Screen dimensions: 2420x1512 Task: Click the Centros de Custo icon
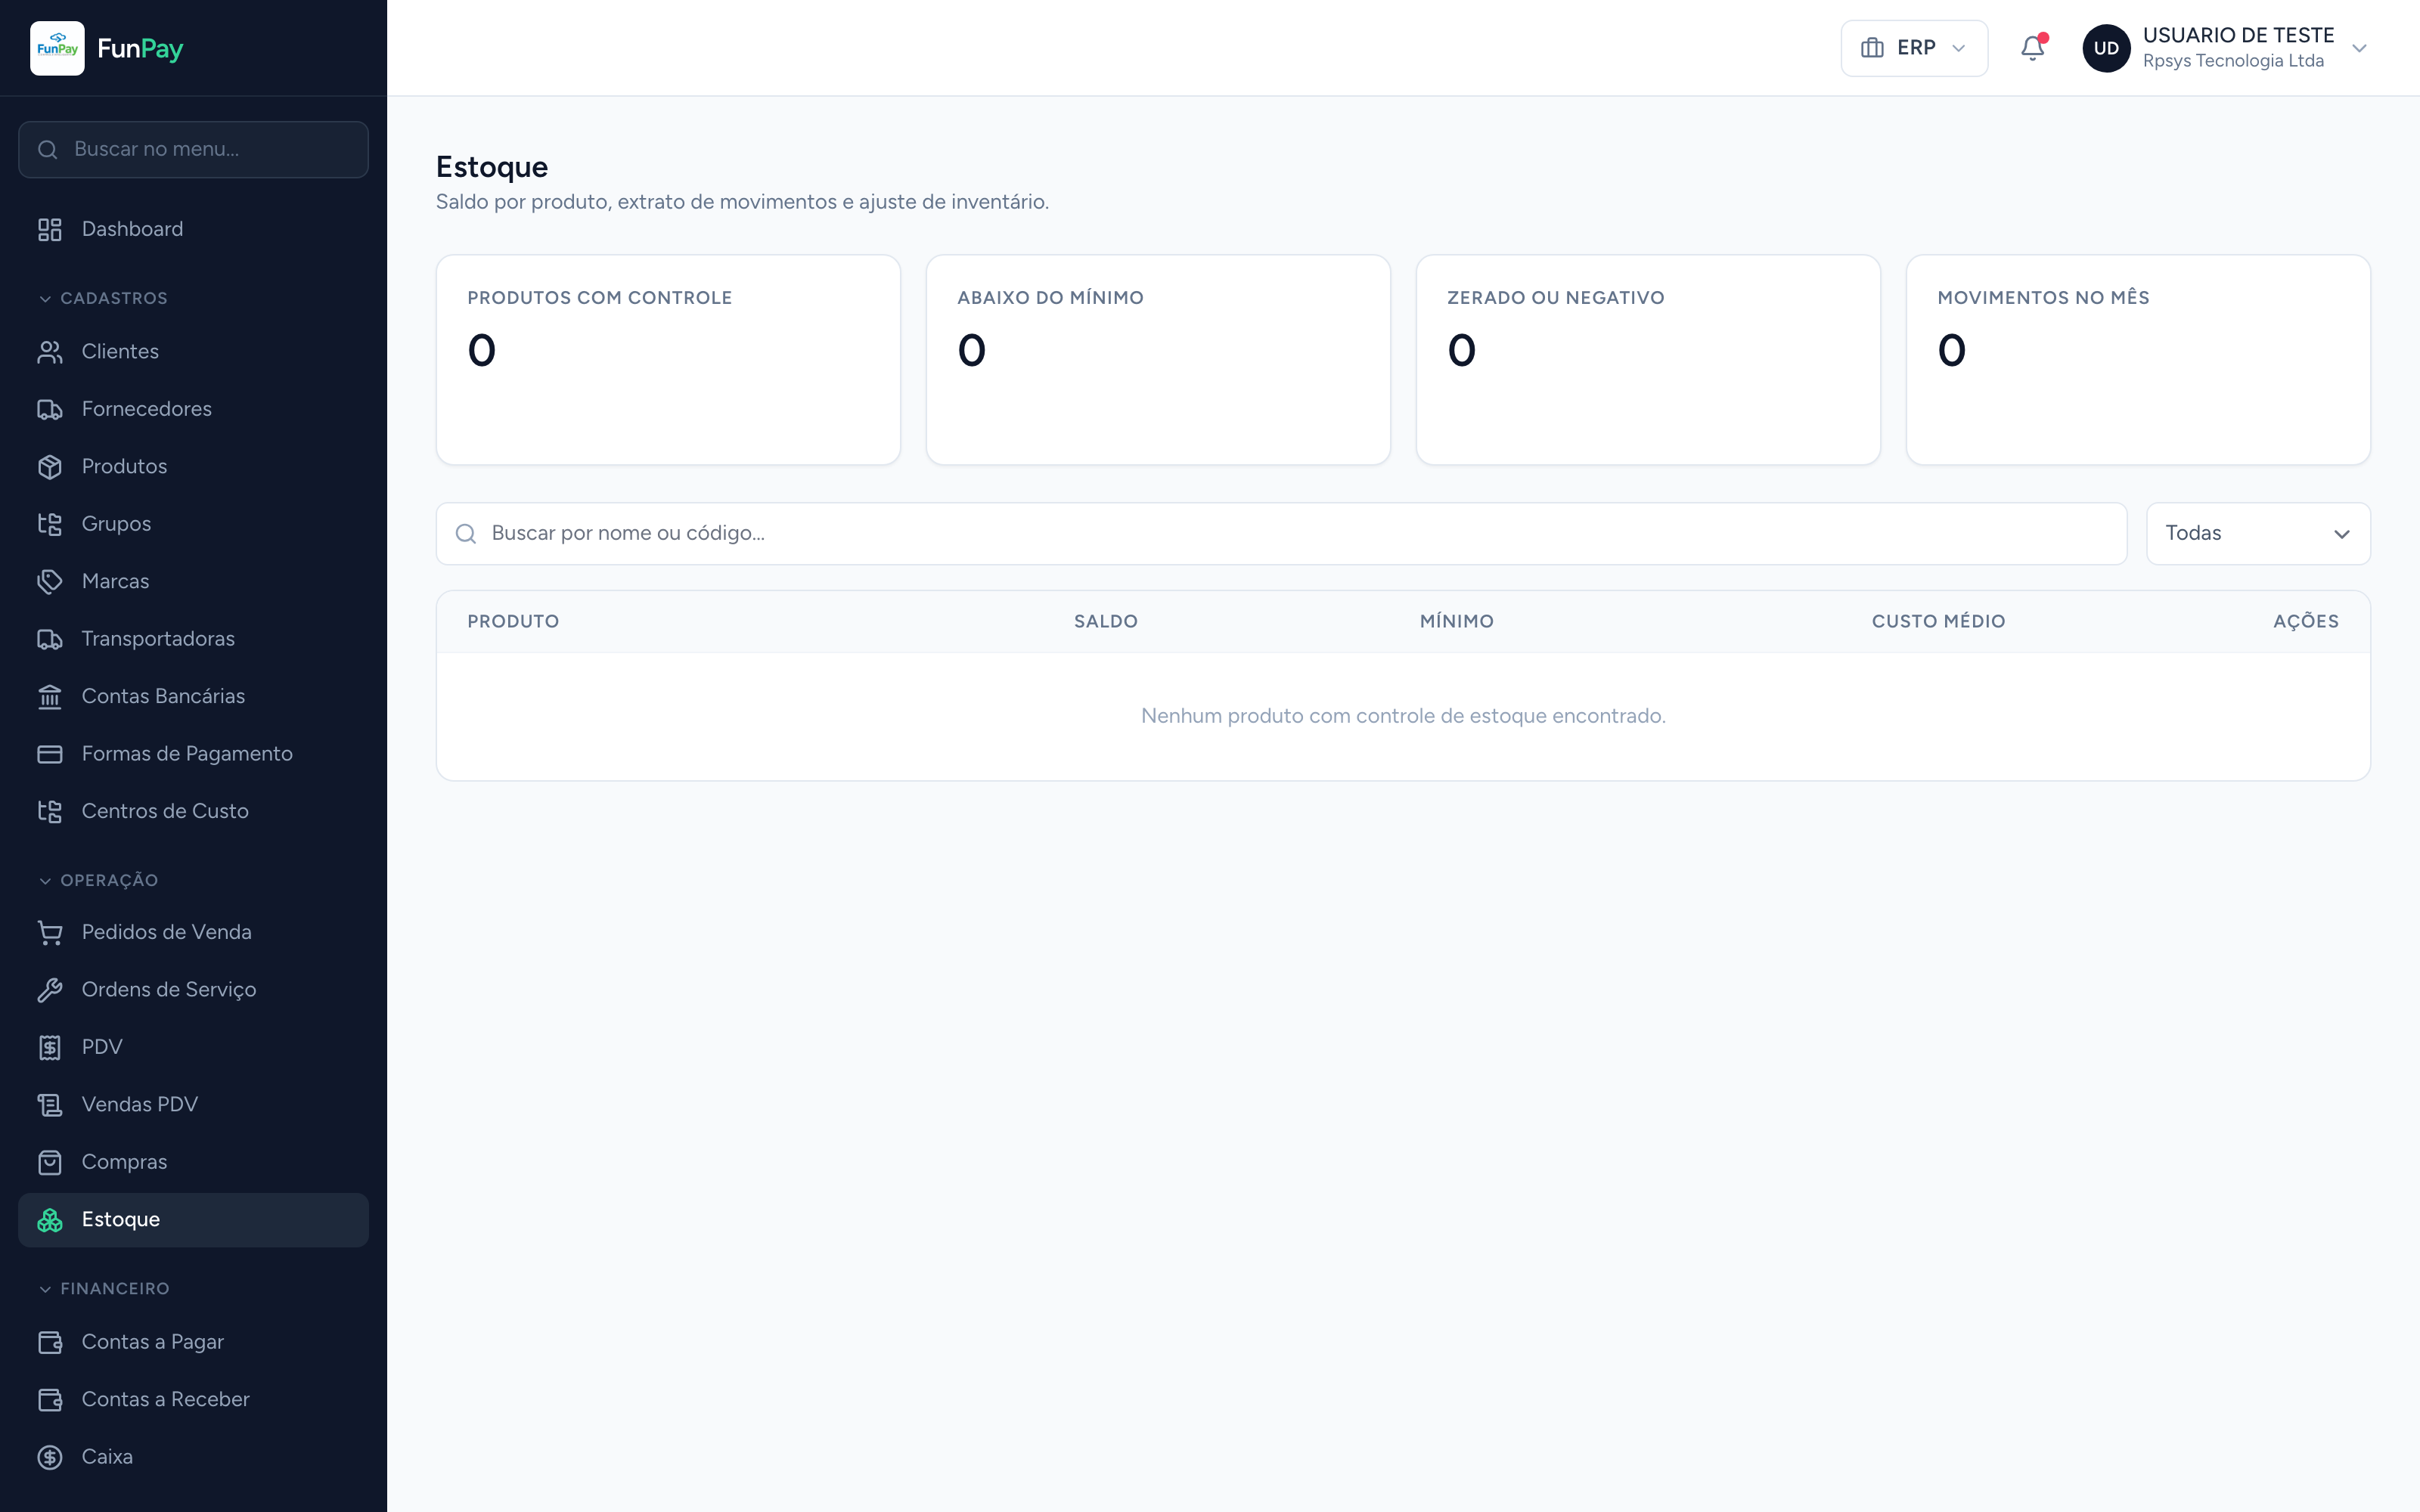50,811
